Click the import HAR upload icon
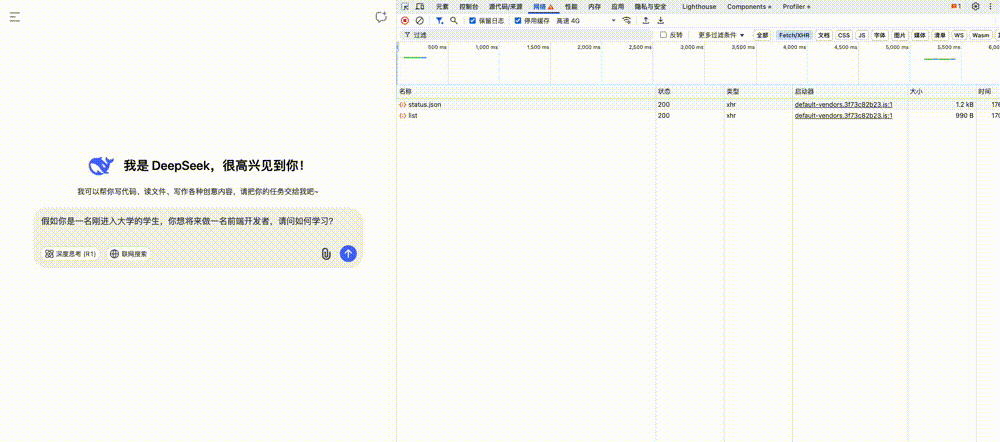This screenshot has height=442, width=1000. click(646, 20)
